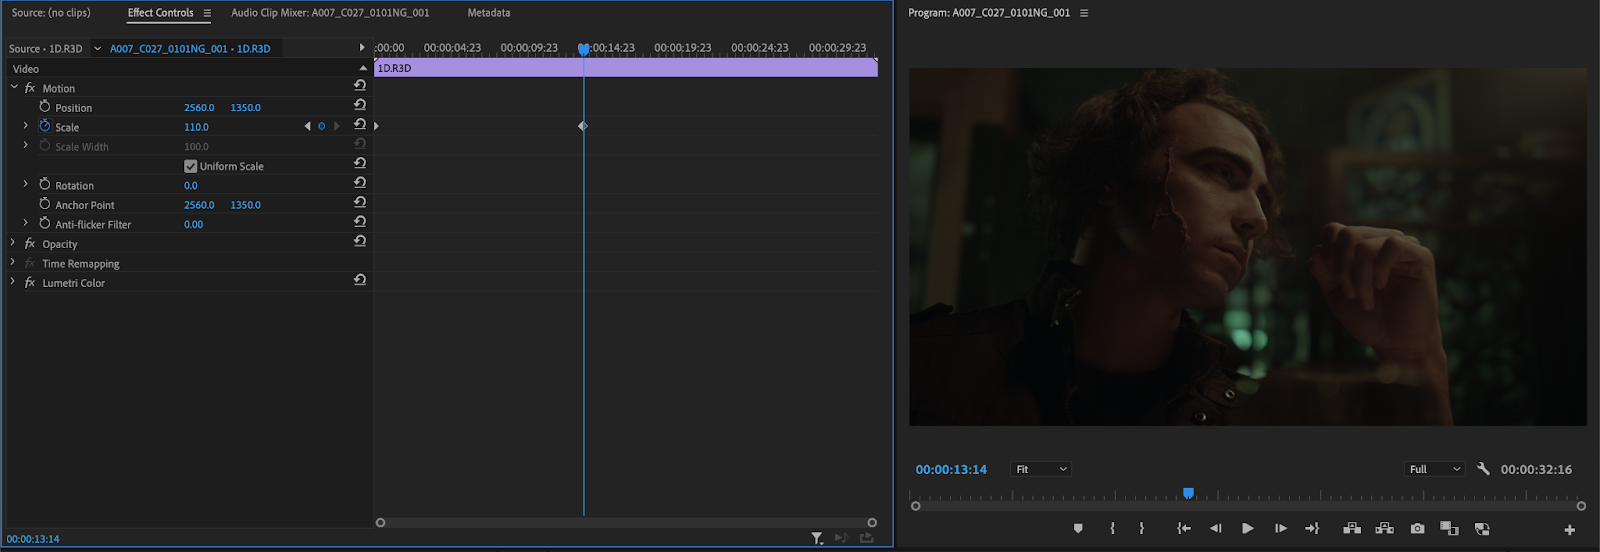Toggle the Opacity fx effect on/off
This screenshot has width=1600, height=552.
click(30, 243)
